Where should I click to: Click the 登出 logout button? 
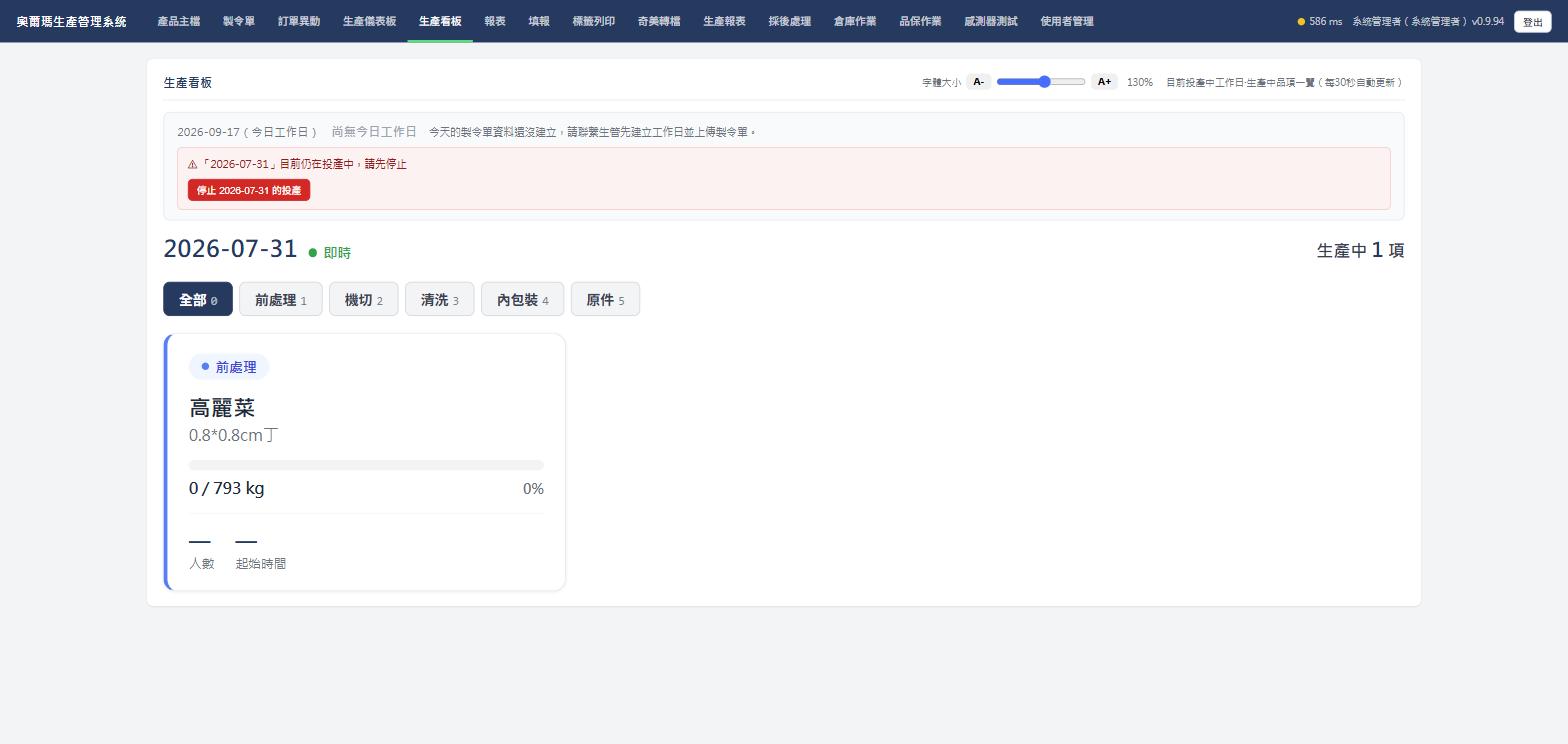1533,22
